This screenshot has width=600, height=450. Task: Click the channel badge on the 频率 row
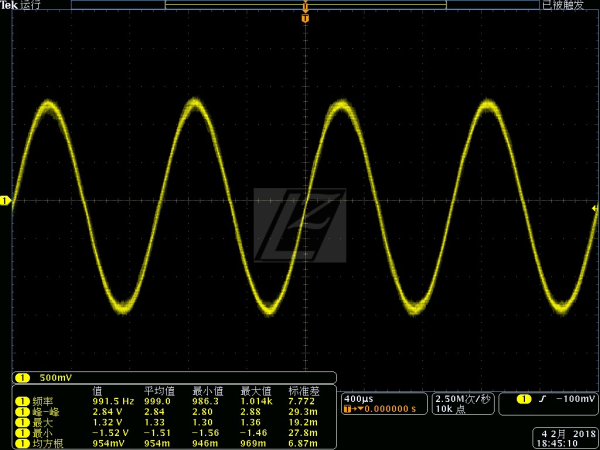point(22,401)
